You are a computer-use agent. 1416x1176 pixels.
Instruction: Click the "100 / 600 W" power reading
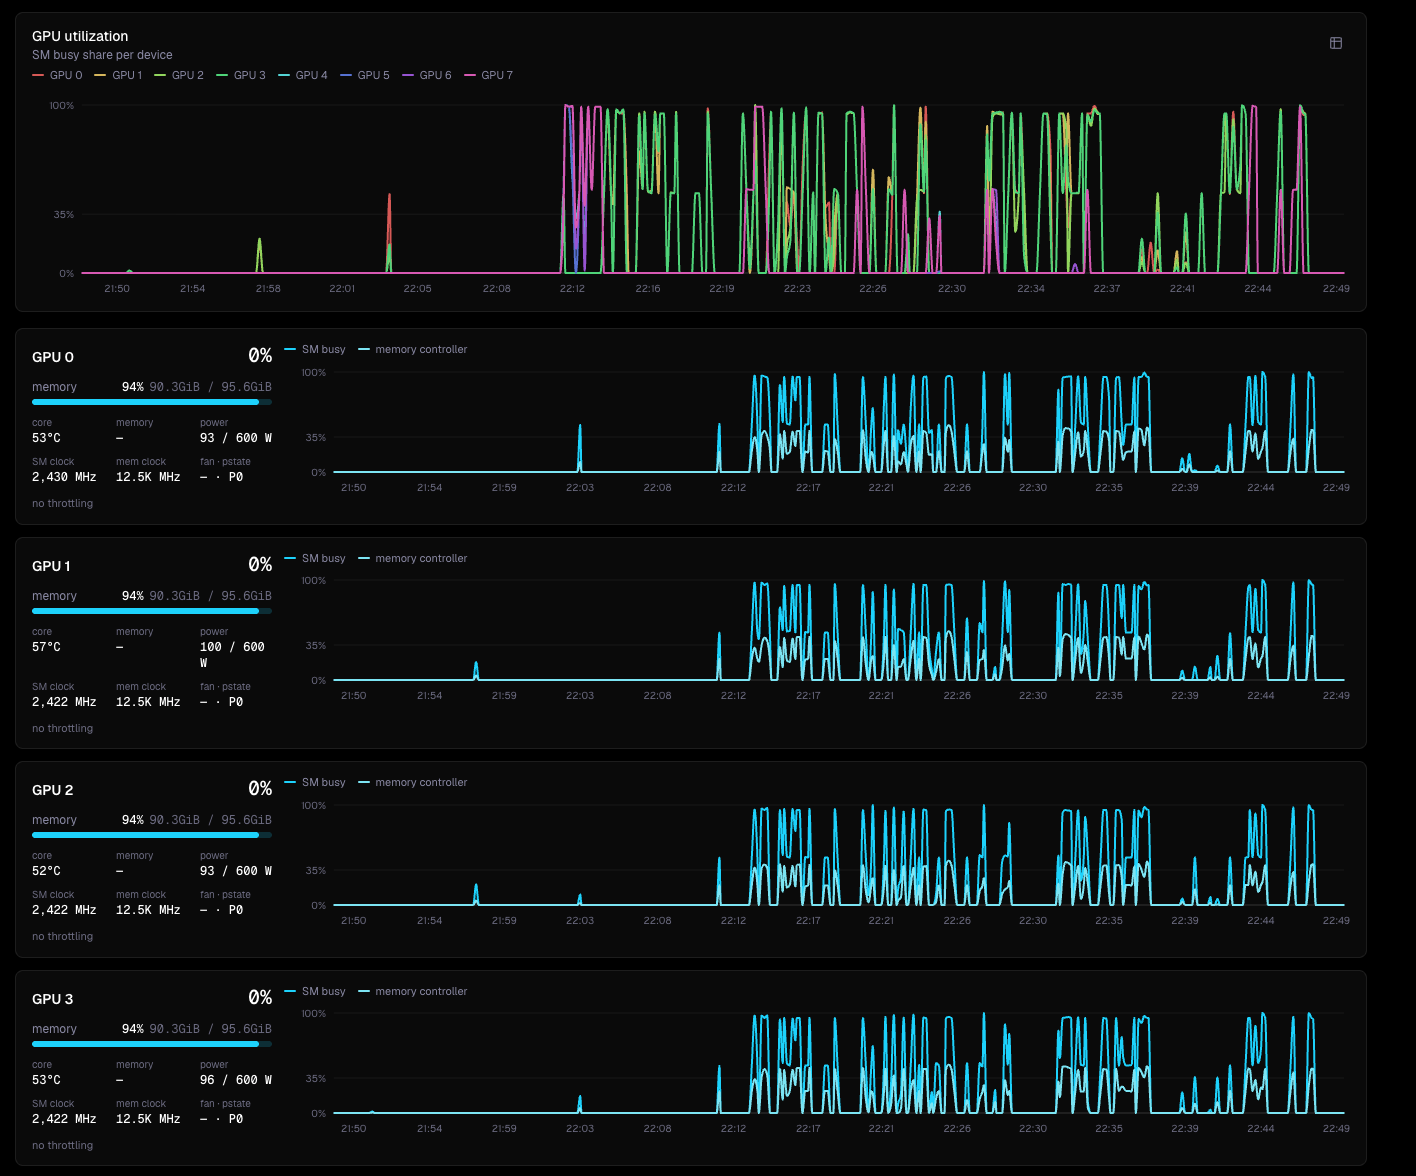[232, 655]
